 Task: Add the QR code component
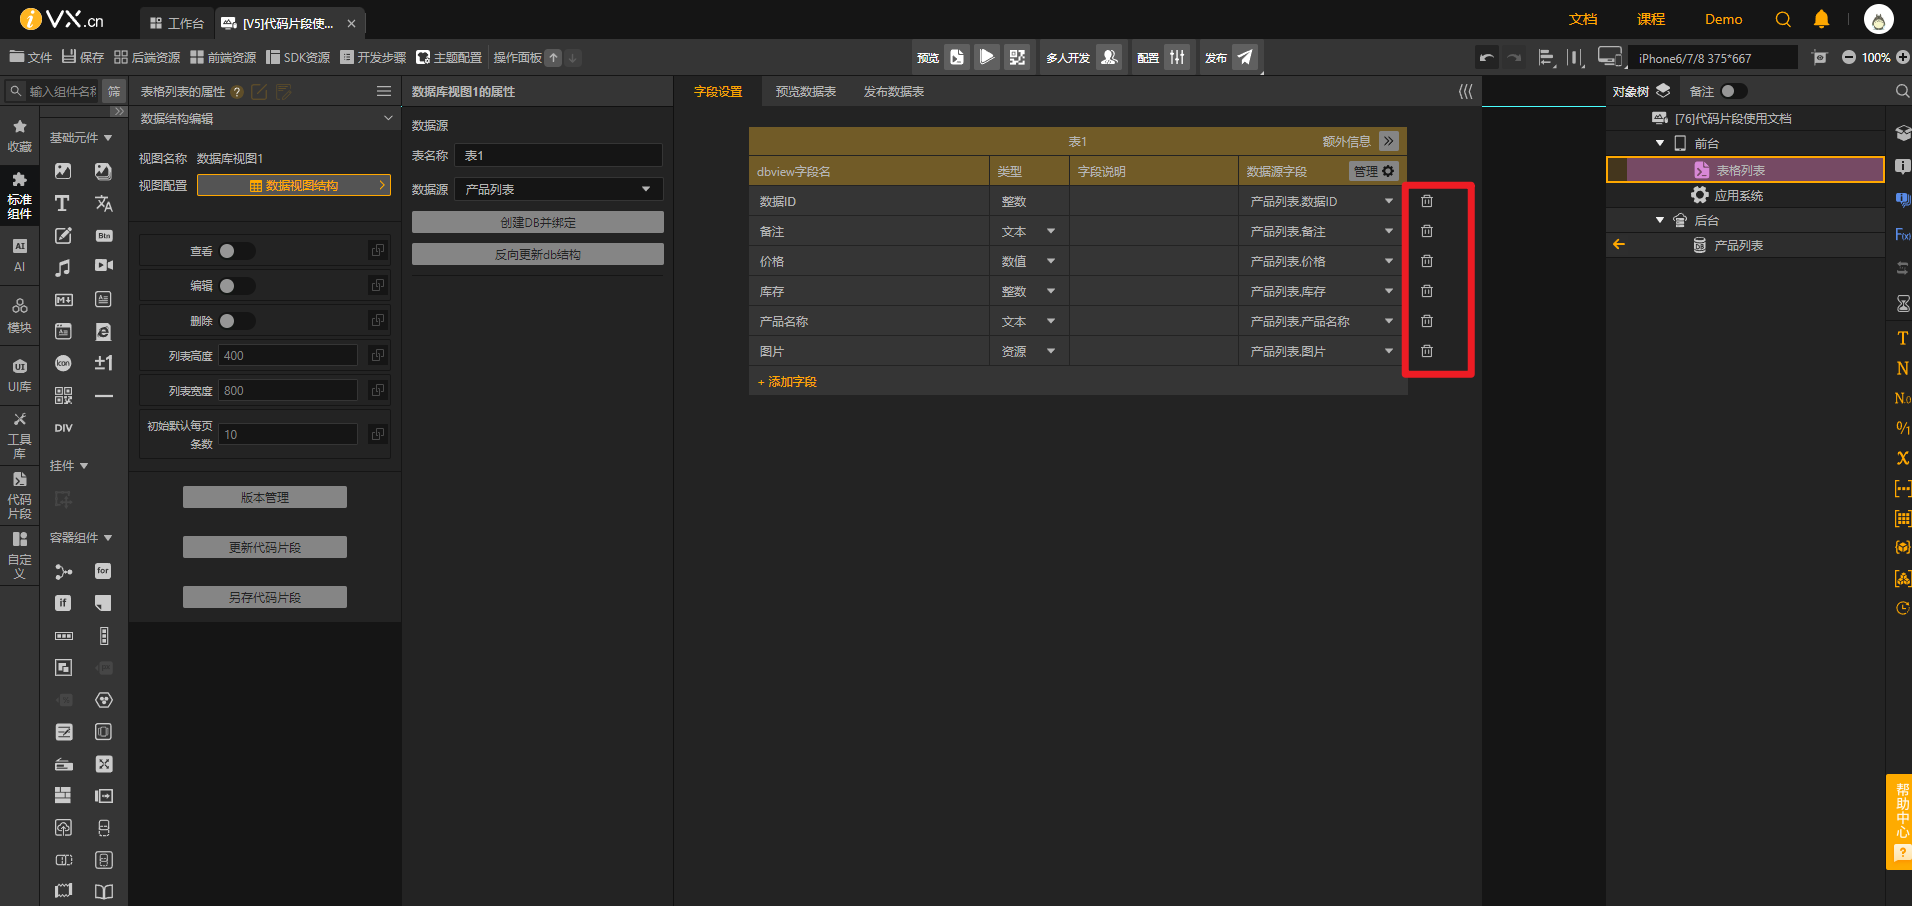click(x=63, y=396)
